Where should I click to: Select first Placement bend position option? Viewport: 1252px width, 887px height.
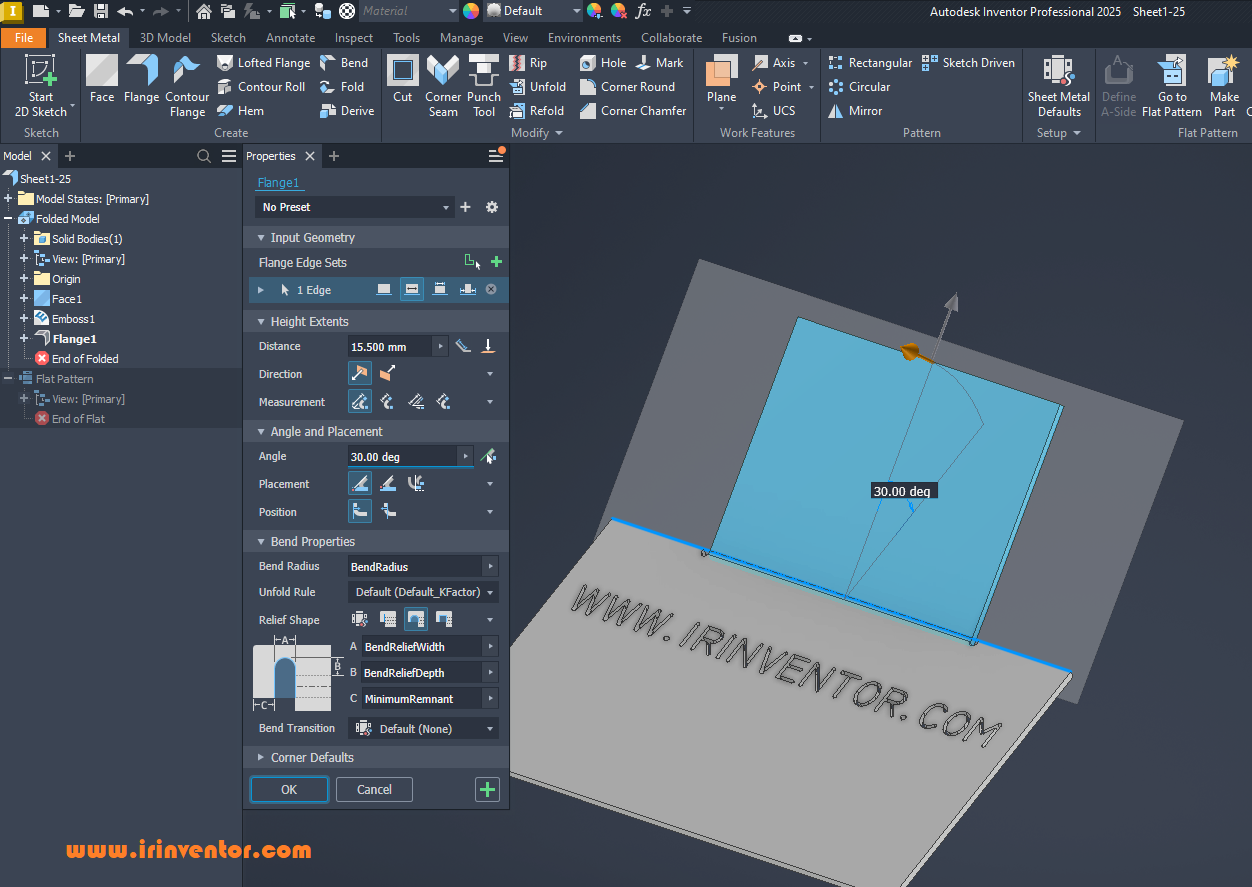click(x=360, y=484)
